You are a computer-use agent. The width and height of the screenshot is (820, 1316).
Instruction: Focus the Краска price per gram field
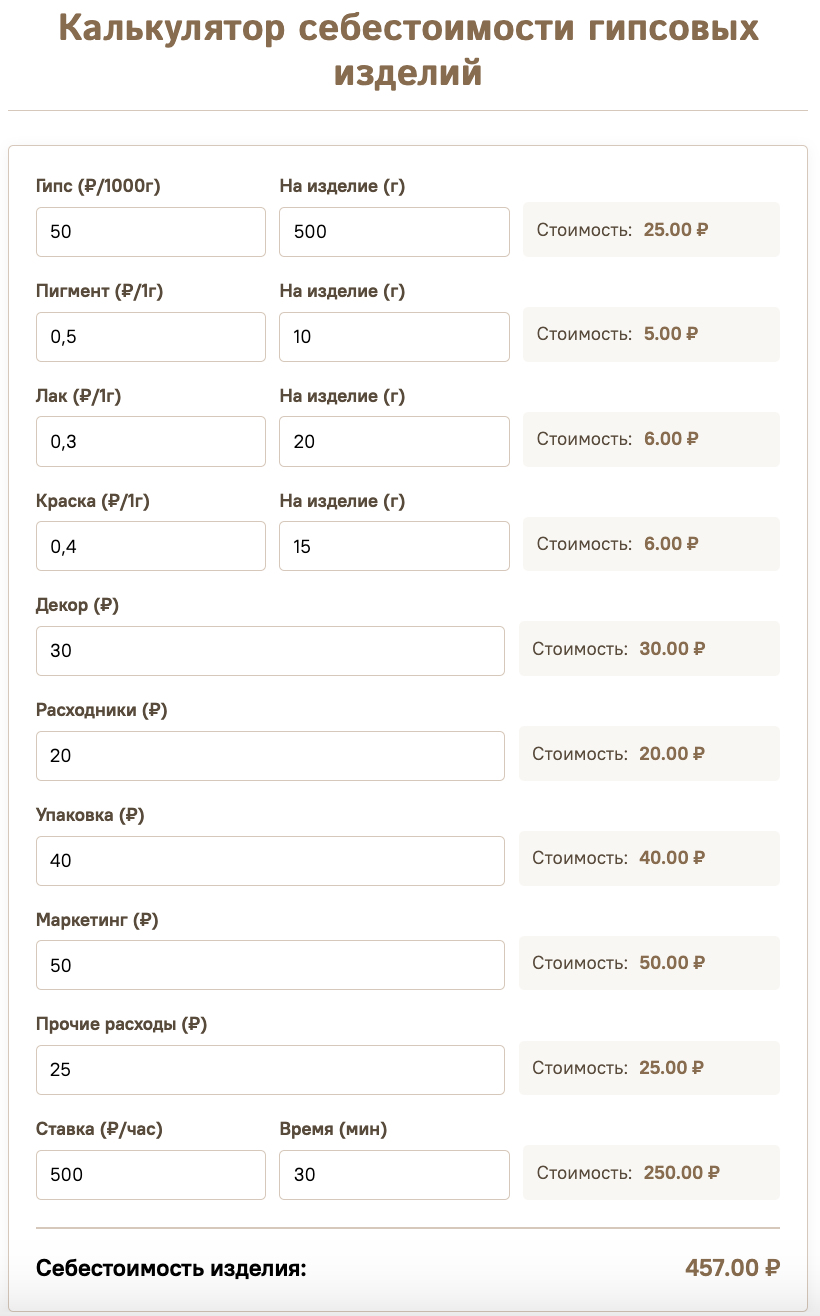(x=151, y=546)
